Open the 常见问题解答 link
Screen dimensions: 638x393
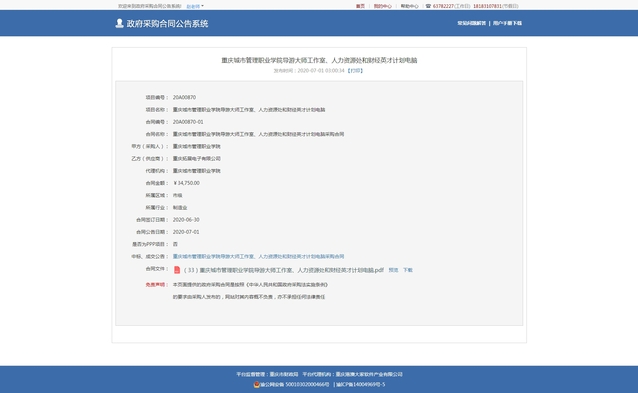pos(472,23)
